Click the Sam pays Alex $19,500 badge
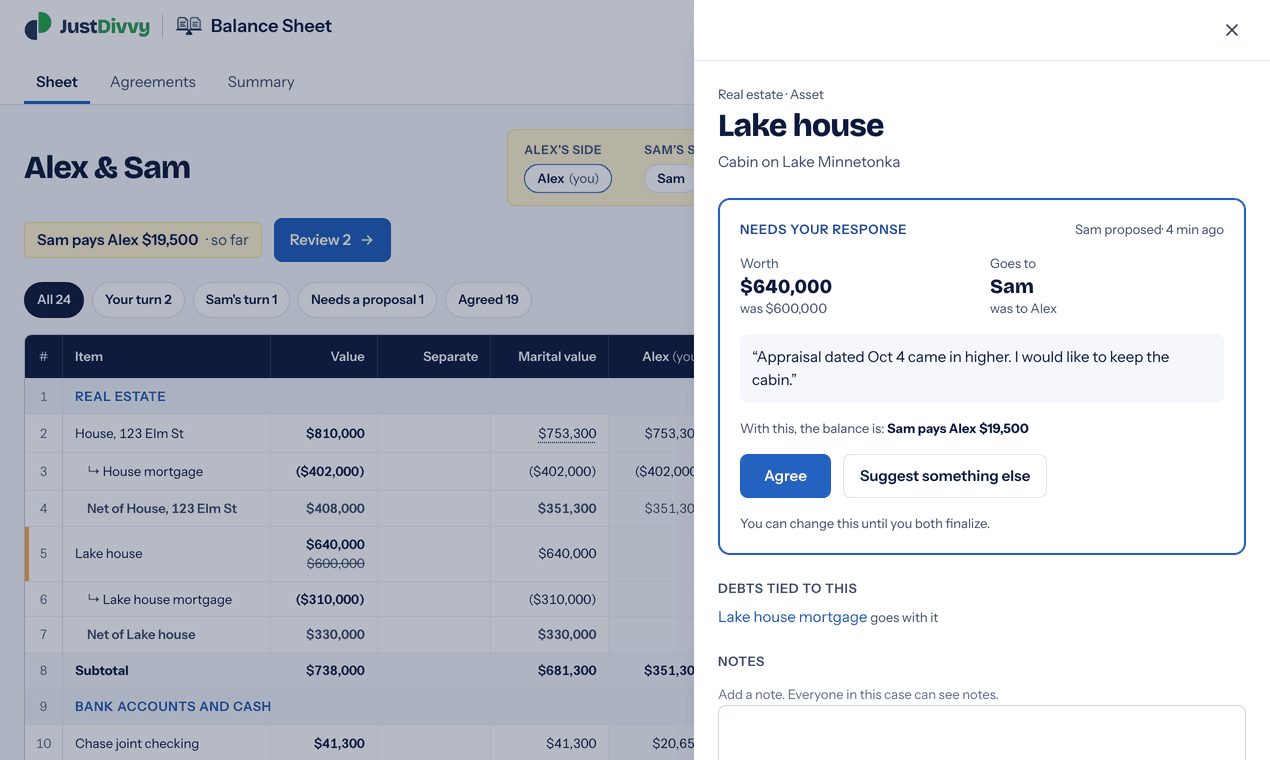Image resolution: width=1270 pixels, height=760 pixels. (143, 240)
